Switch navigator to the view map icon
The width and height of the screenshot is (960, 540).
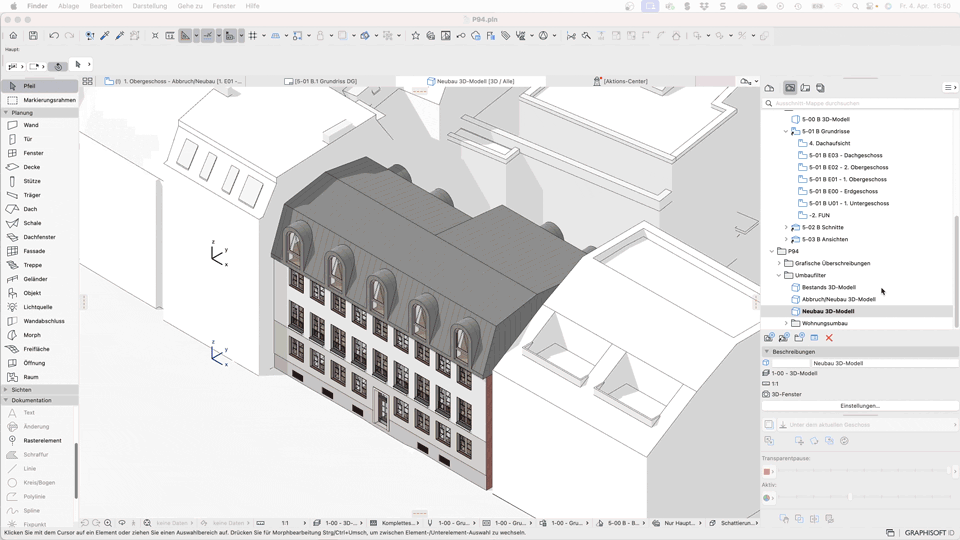(x=790, y=88)
